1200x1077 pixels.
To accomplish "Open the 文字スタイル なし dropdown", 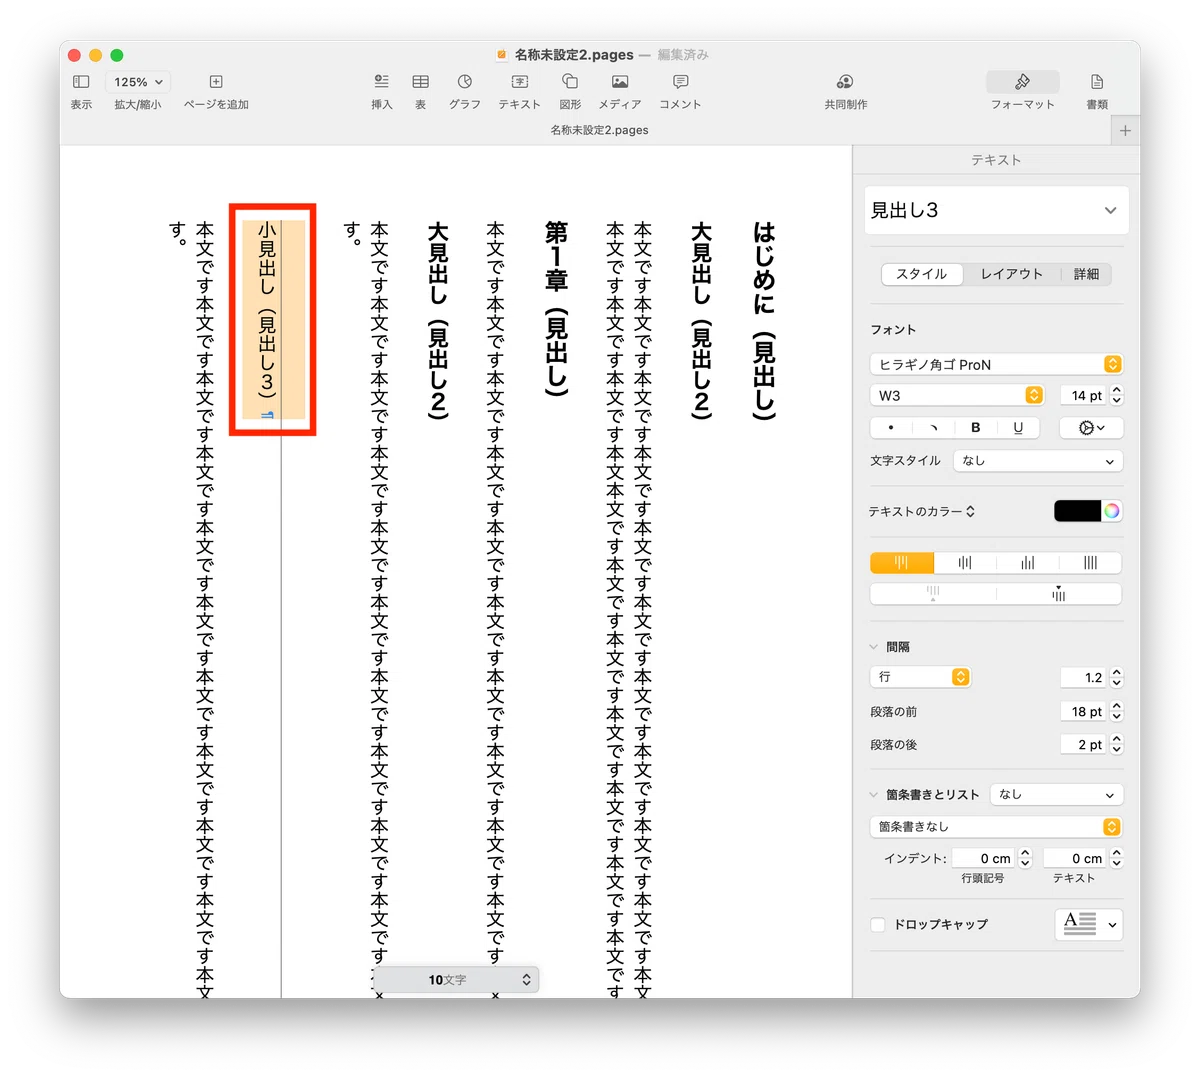I will click(1038, 461).
